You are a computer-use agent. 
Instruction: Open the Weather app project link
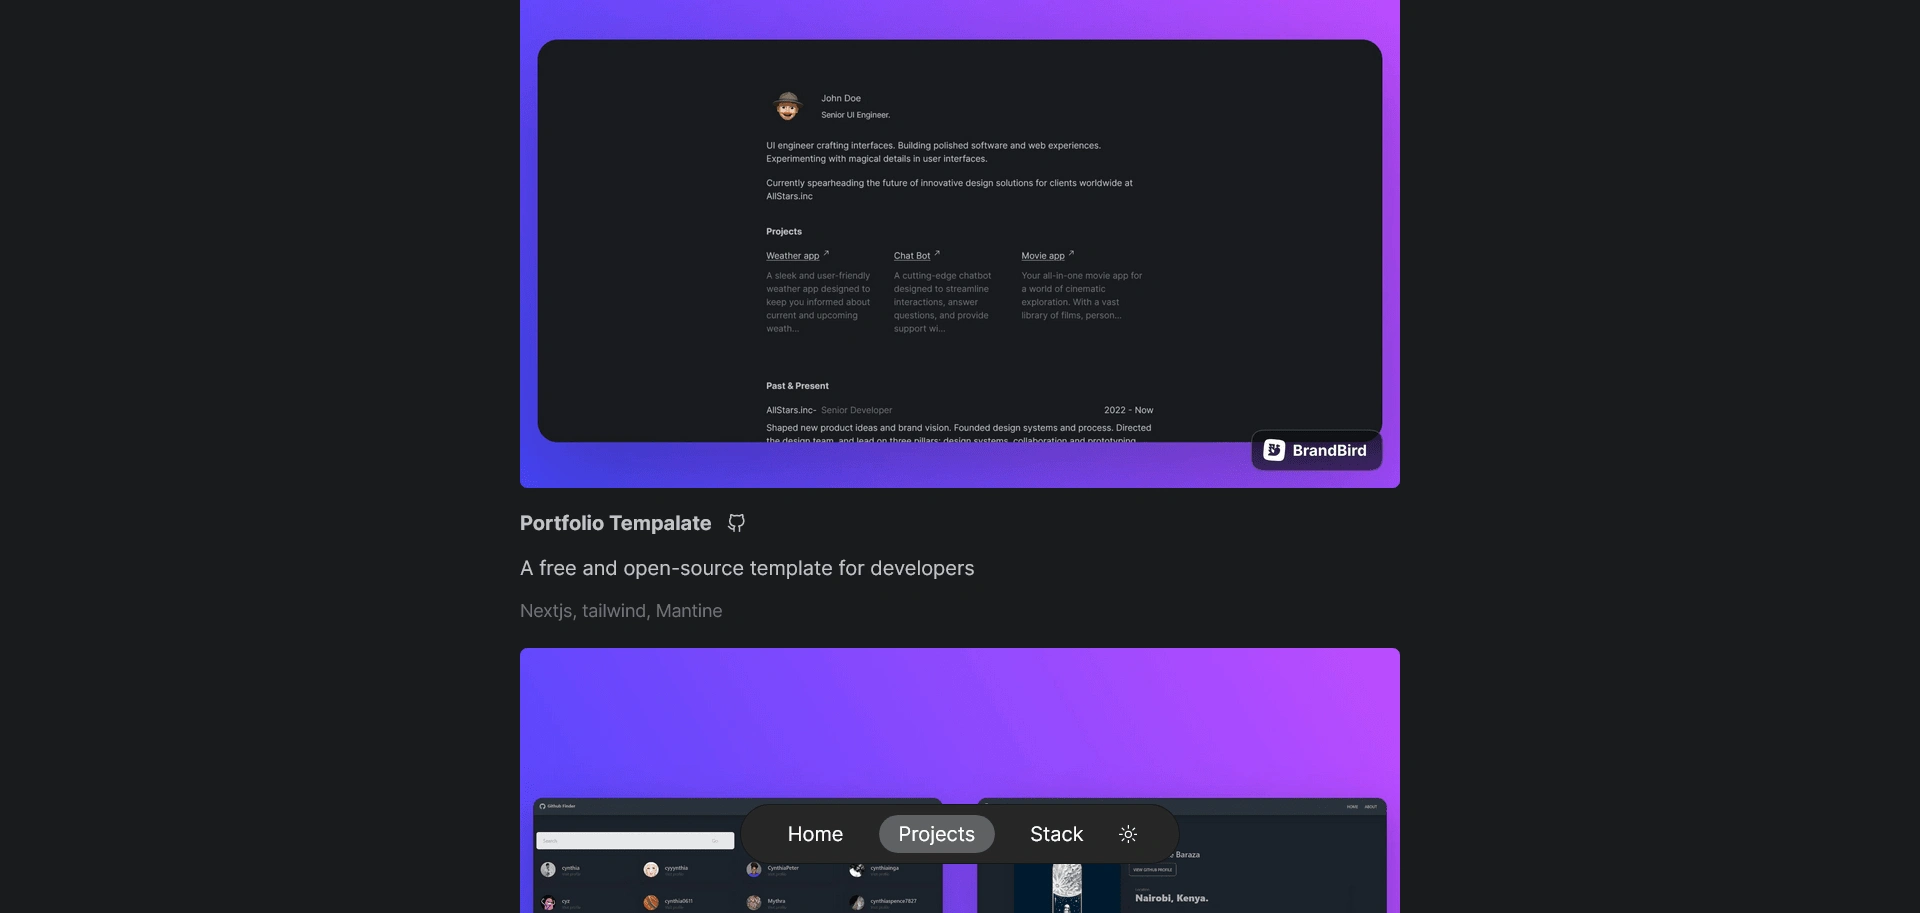[792, 256]
